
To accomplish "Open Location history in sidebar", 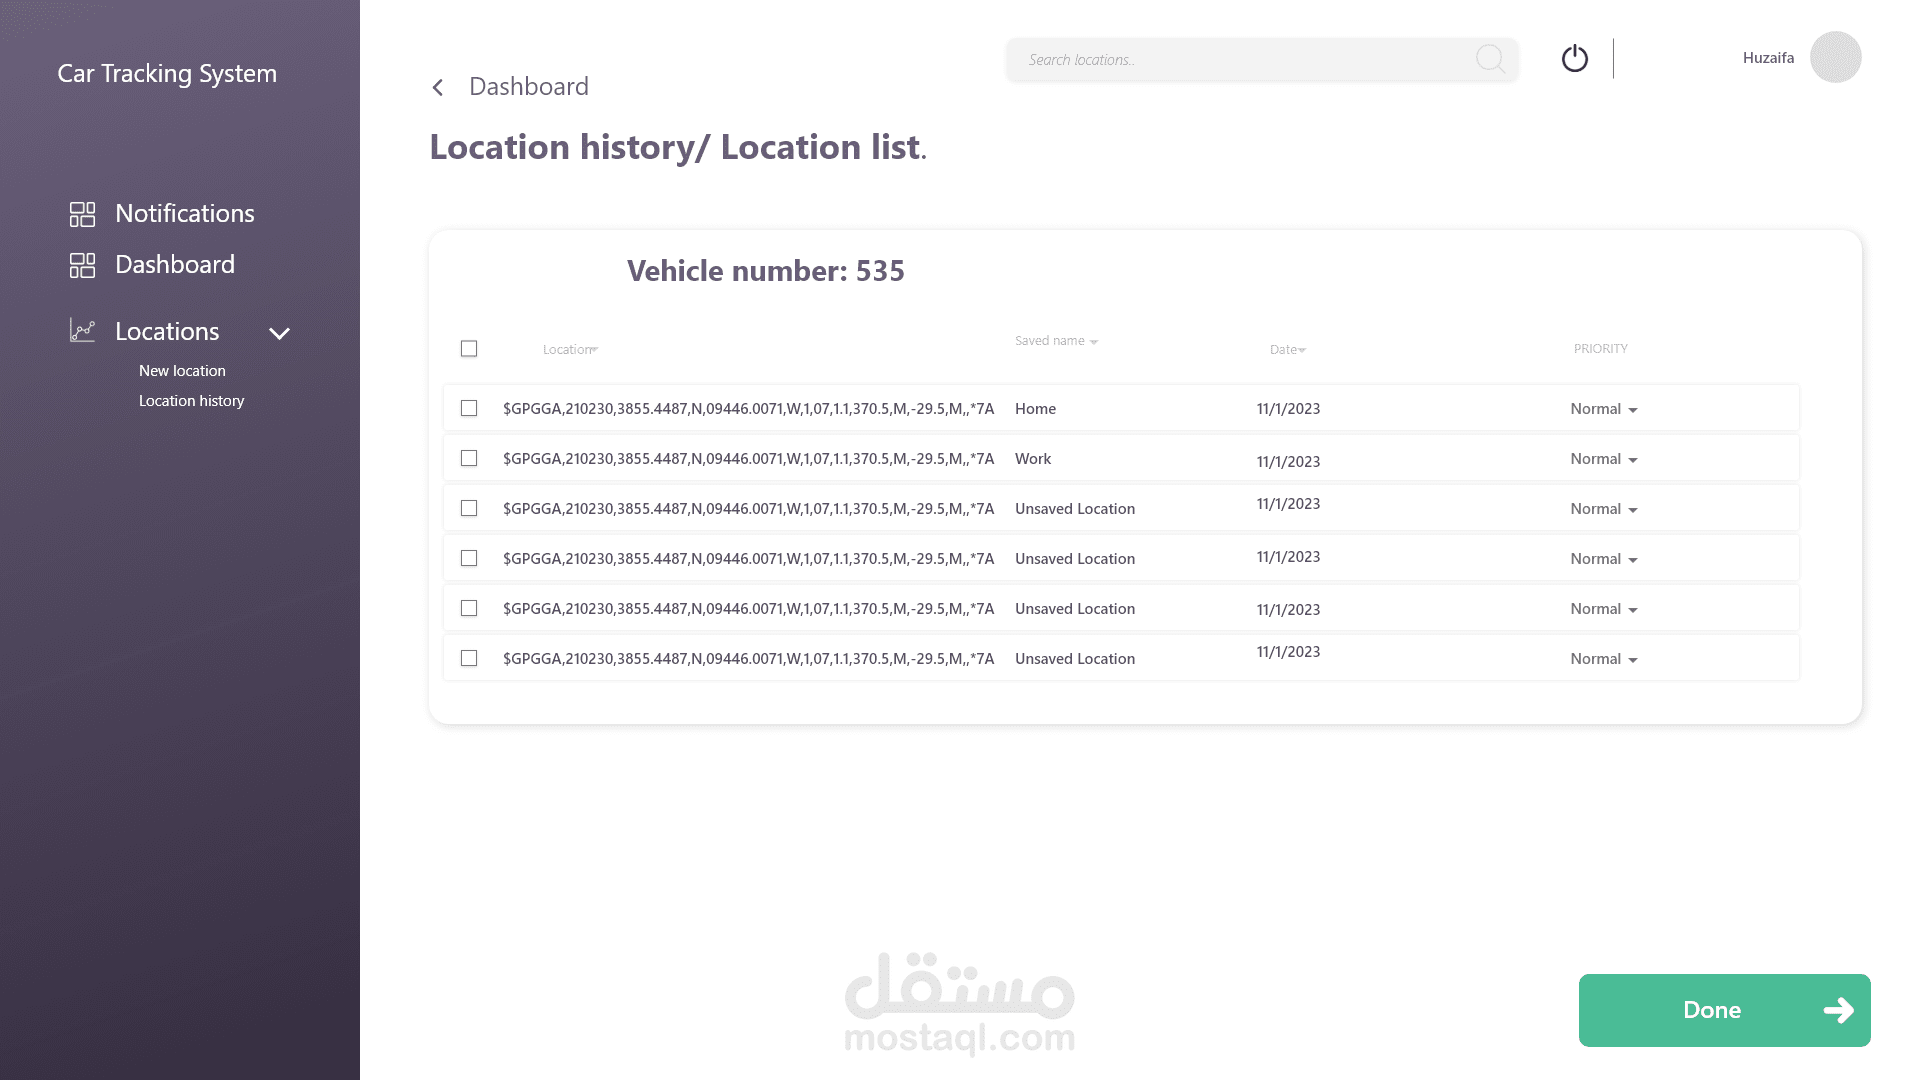I will coord(191,401).
